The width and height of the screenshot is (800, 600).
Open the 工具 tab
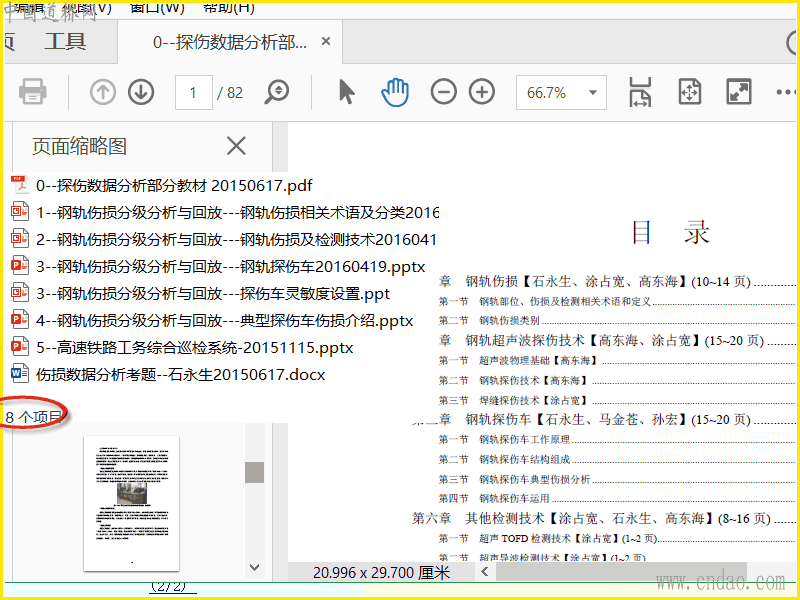(65, 42)
